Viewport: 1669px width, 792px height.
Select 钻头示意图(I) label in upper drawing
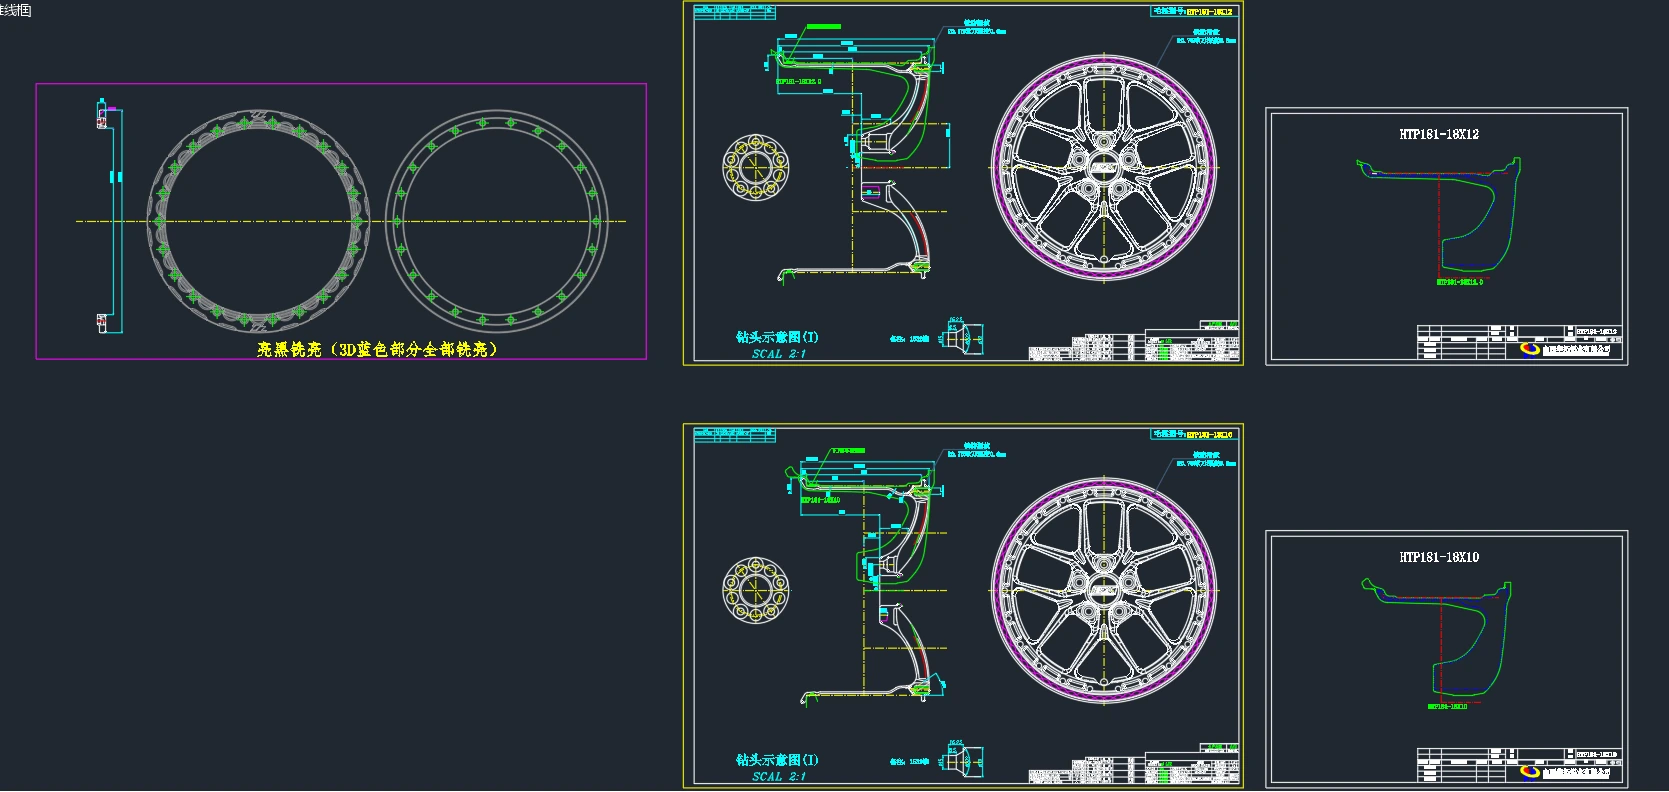pos(777,337)
